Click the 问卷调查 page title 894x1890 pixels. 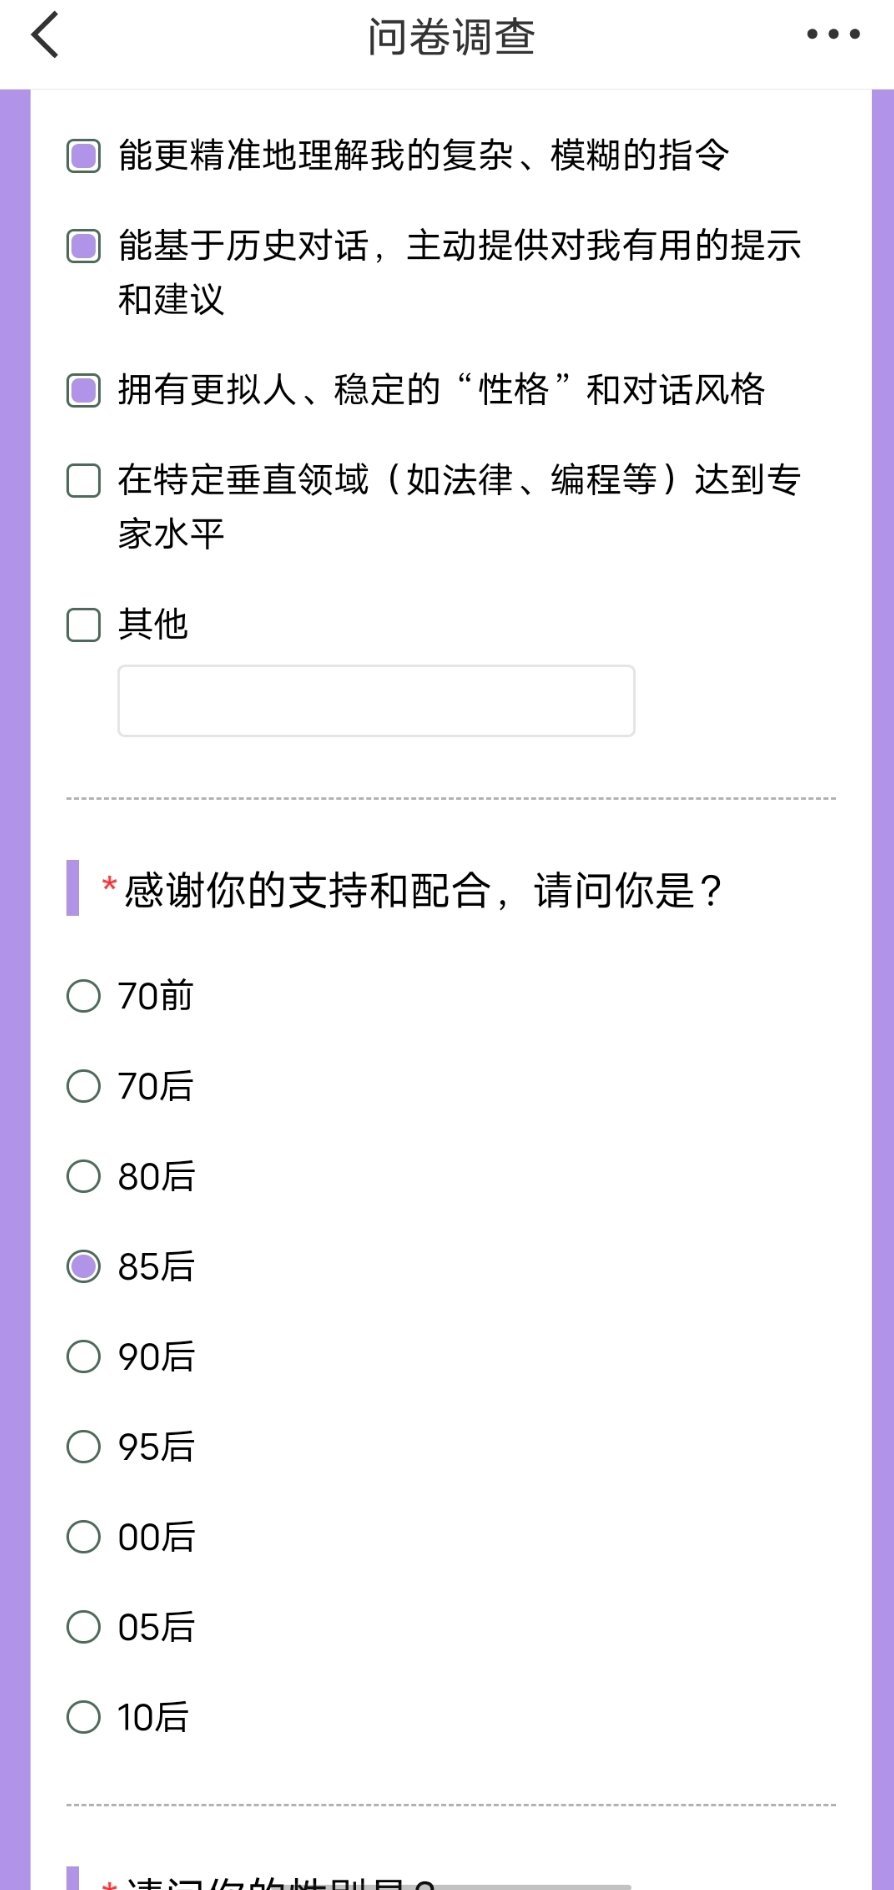tap(451, 37)
